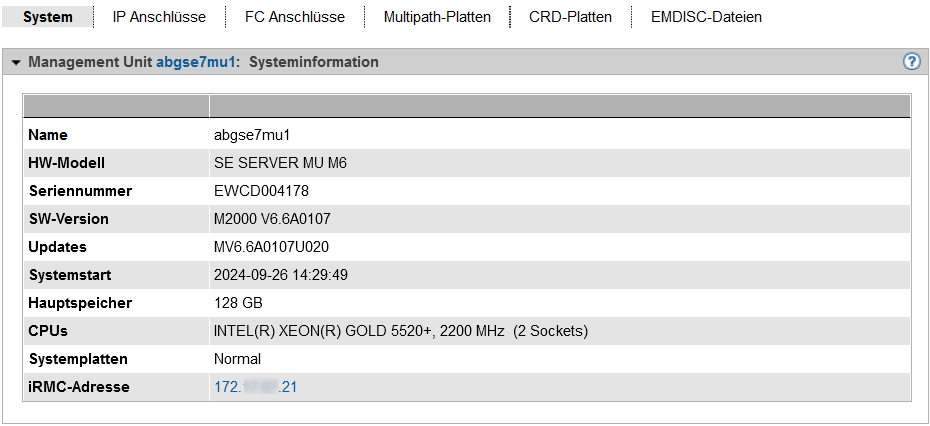Click the Updates value MV6.6A0107U020
930x426 pixels.
point(271,247)
